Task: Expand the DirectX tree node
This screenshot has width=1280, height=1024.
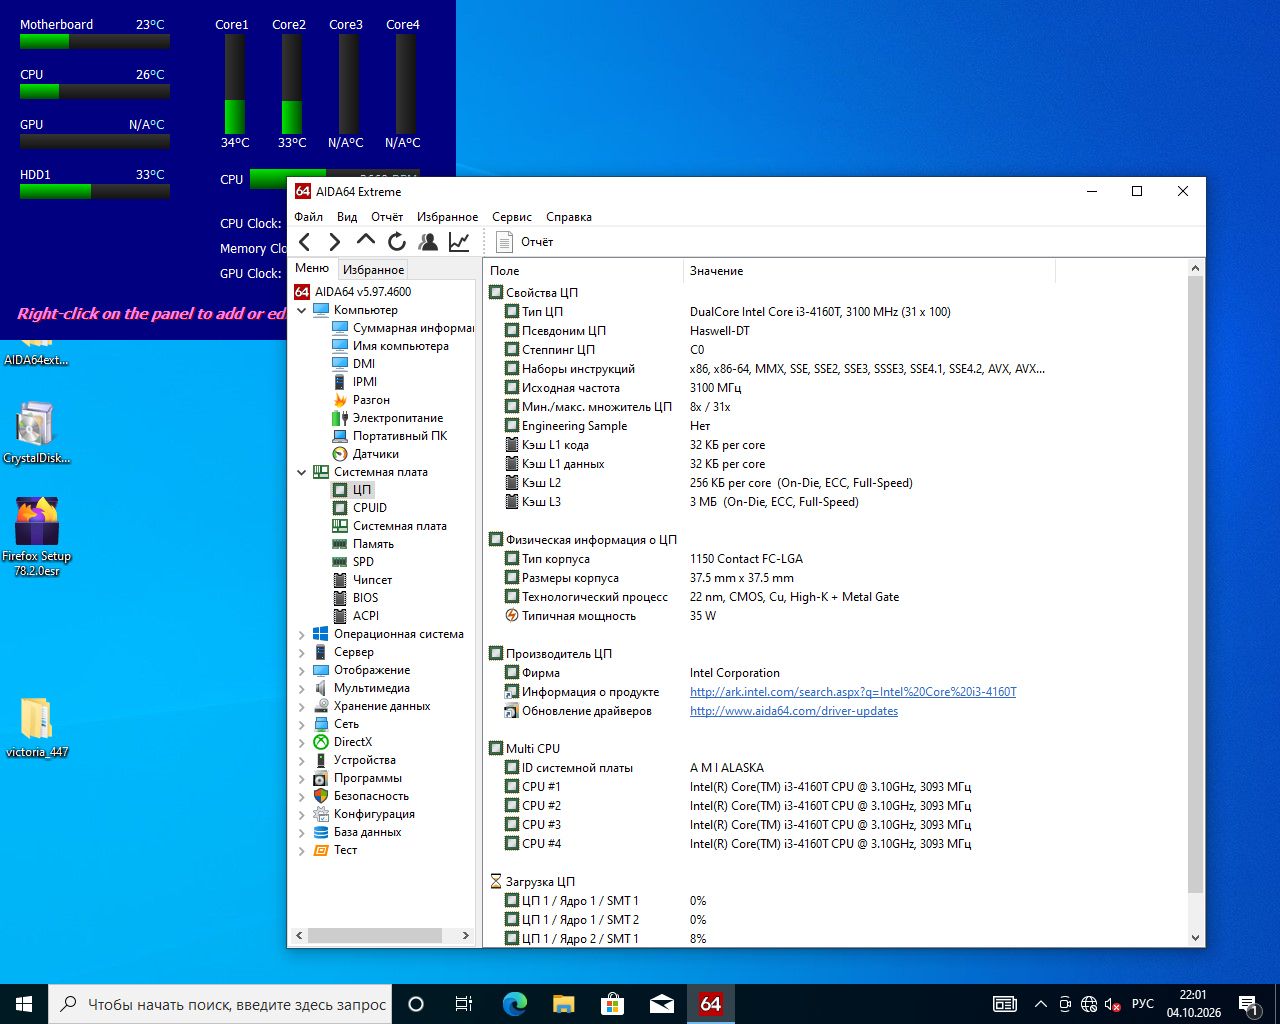Action: (302, 742)
